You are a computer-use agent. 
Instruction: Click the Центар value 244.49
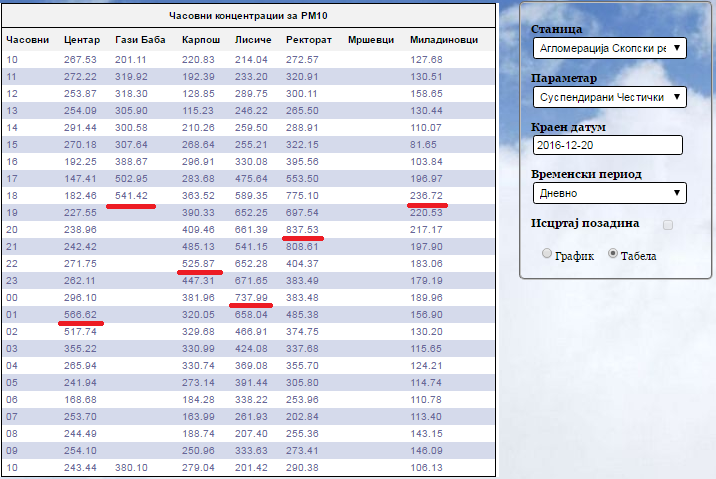pyautogui.click(x=80, y=434)
